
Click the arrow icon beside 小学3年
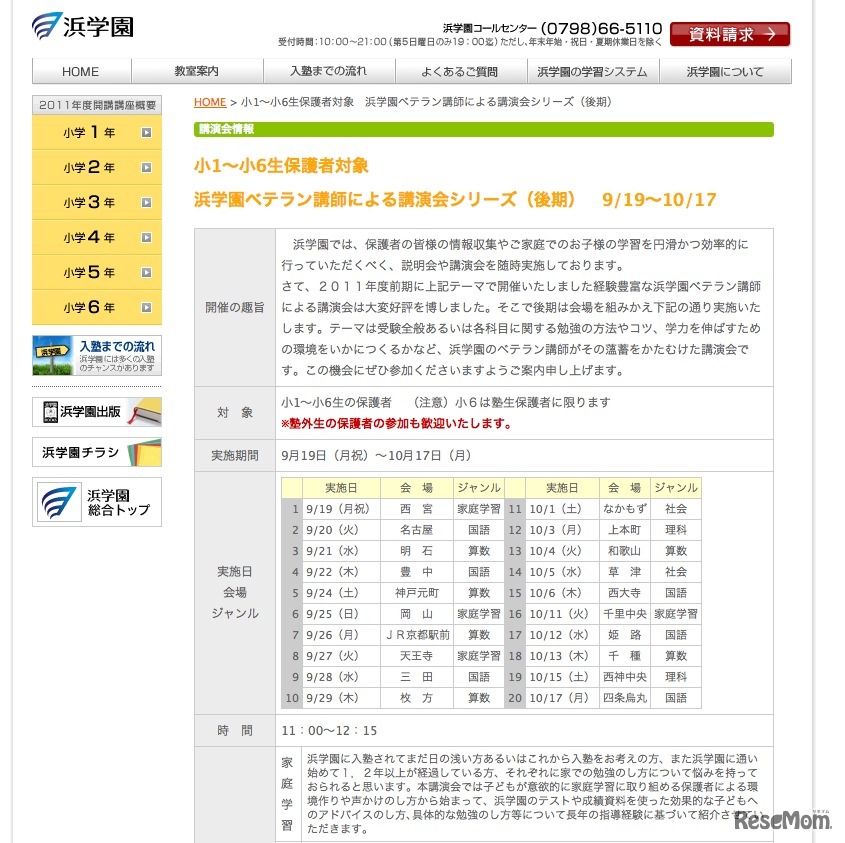146,203
